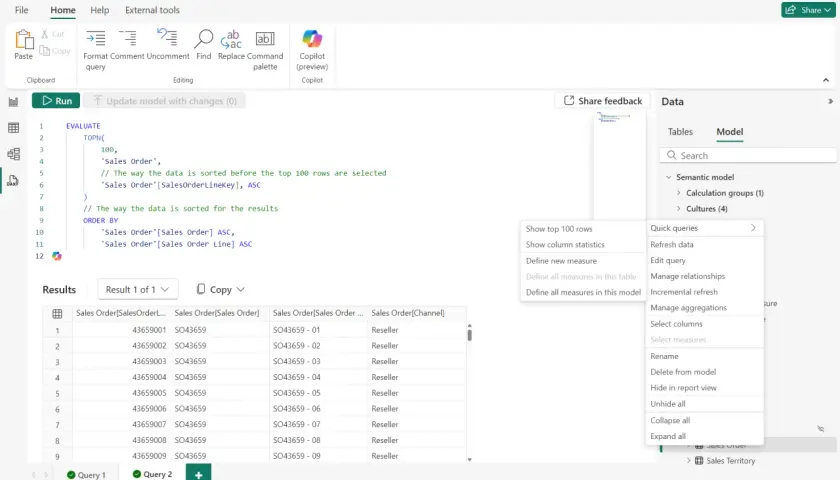Click the editor minimap preview
Screen dimensions: 840x480
(619, 166)
